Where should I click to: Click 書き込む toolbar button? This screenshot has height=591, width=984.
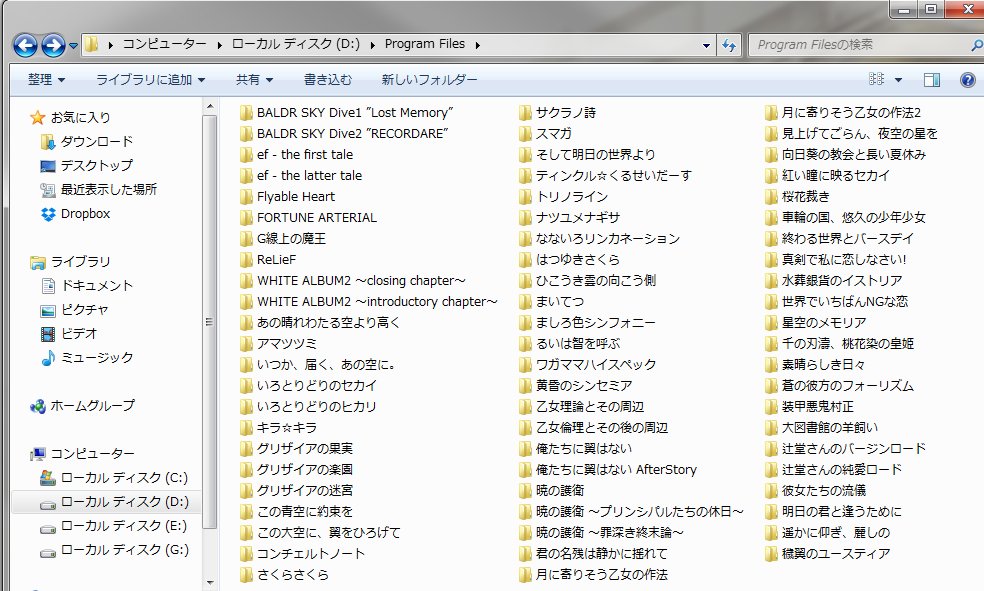pyautogui.click(x=328, y=80)
